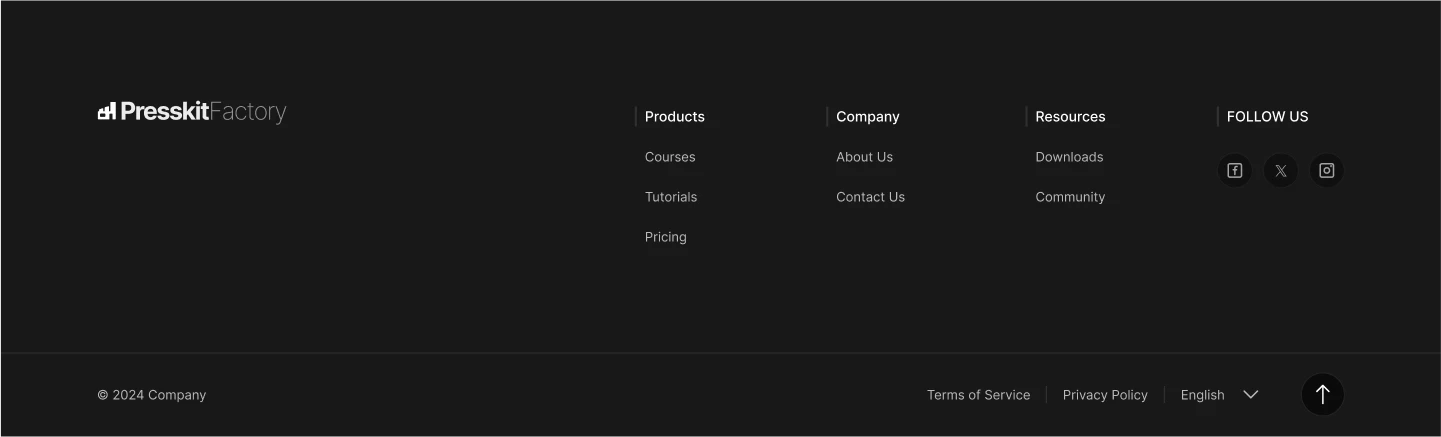Open the Privacy Policy link
1441x437 pixels.
(x=1105, y=395)
